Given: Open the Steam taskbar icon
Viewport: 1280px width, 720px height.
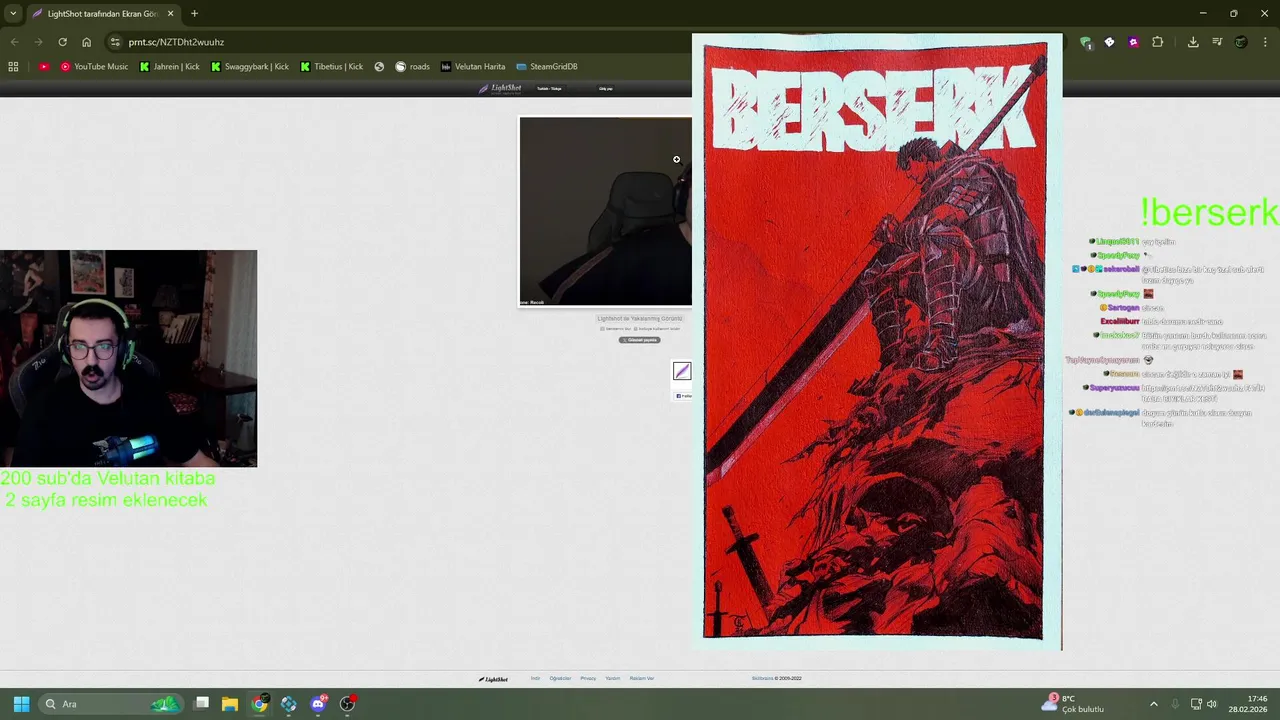Looking at the screenshot, I should pyautogui.click(x=288, y=704).
